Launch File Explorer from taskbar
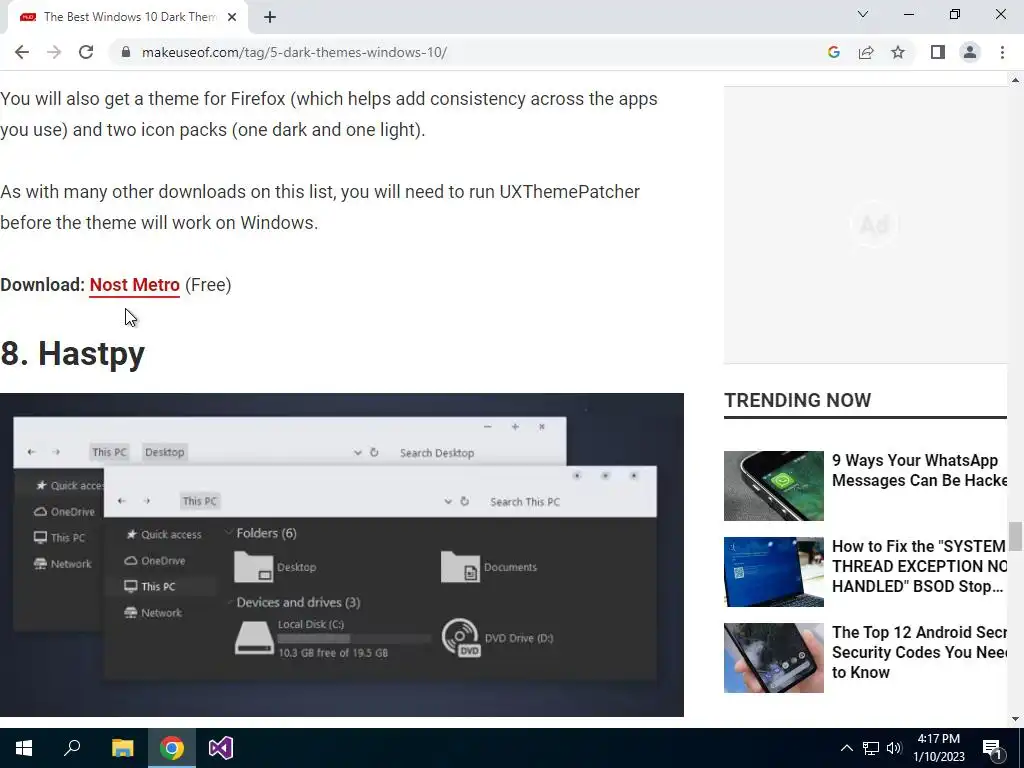 pyautogui.click(x=122, y=748)
